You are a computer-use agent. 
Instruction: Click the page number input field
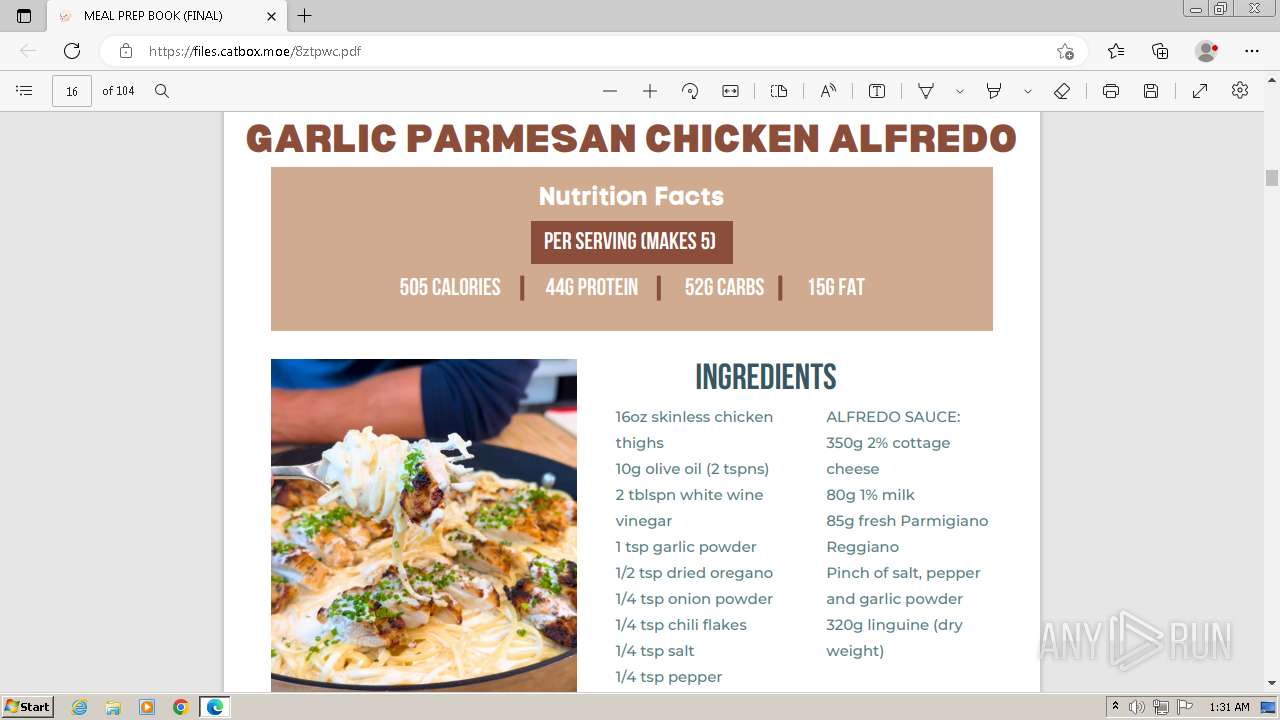click(x=72, y=91)
